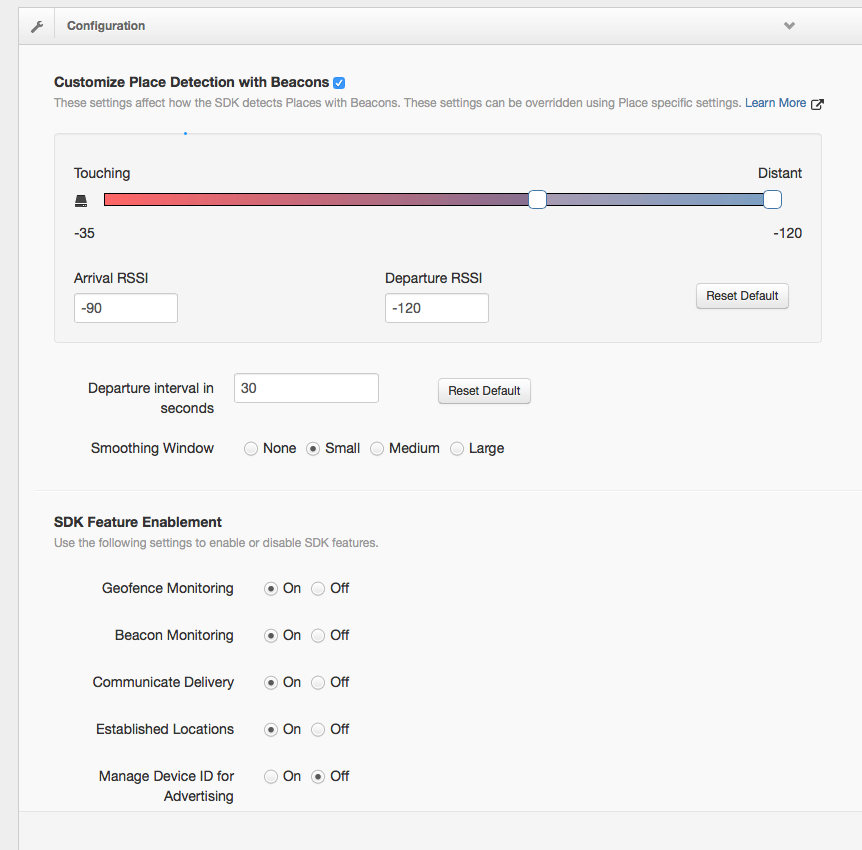Click the external link icon after Learn More

(817, 104)
